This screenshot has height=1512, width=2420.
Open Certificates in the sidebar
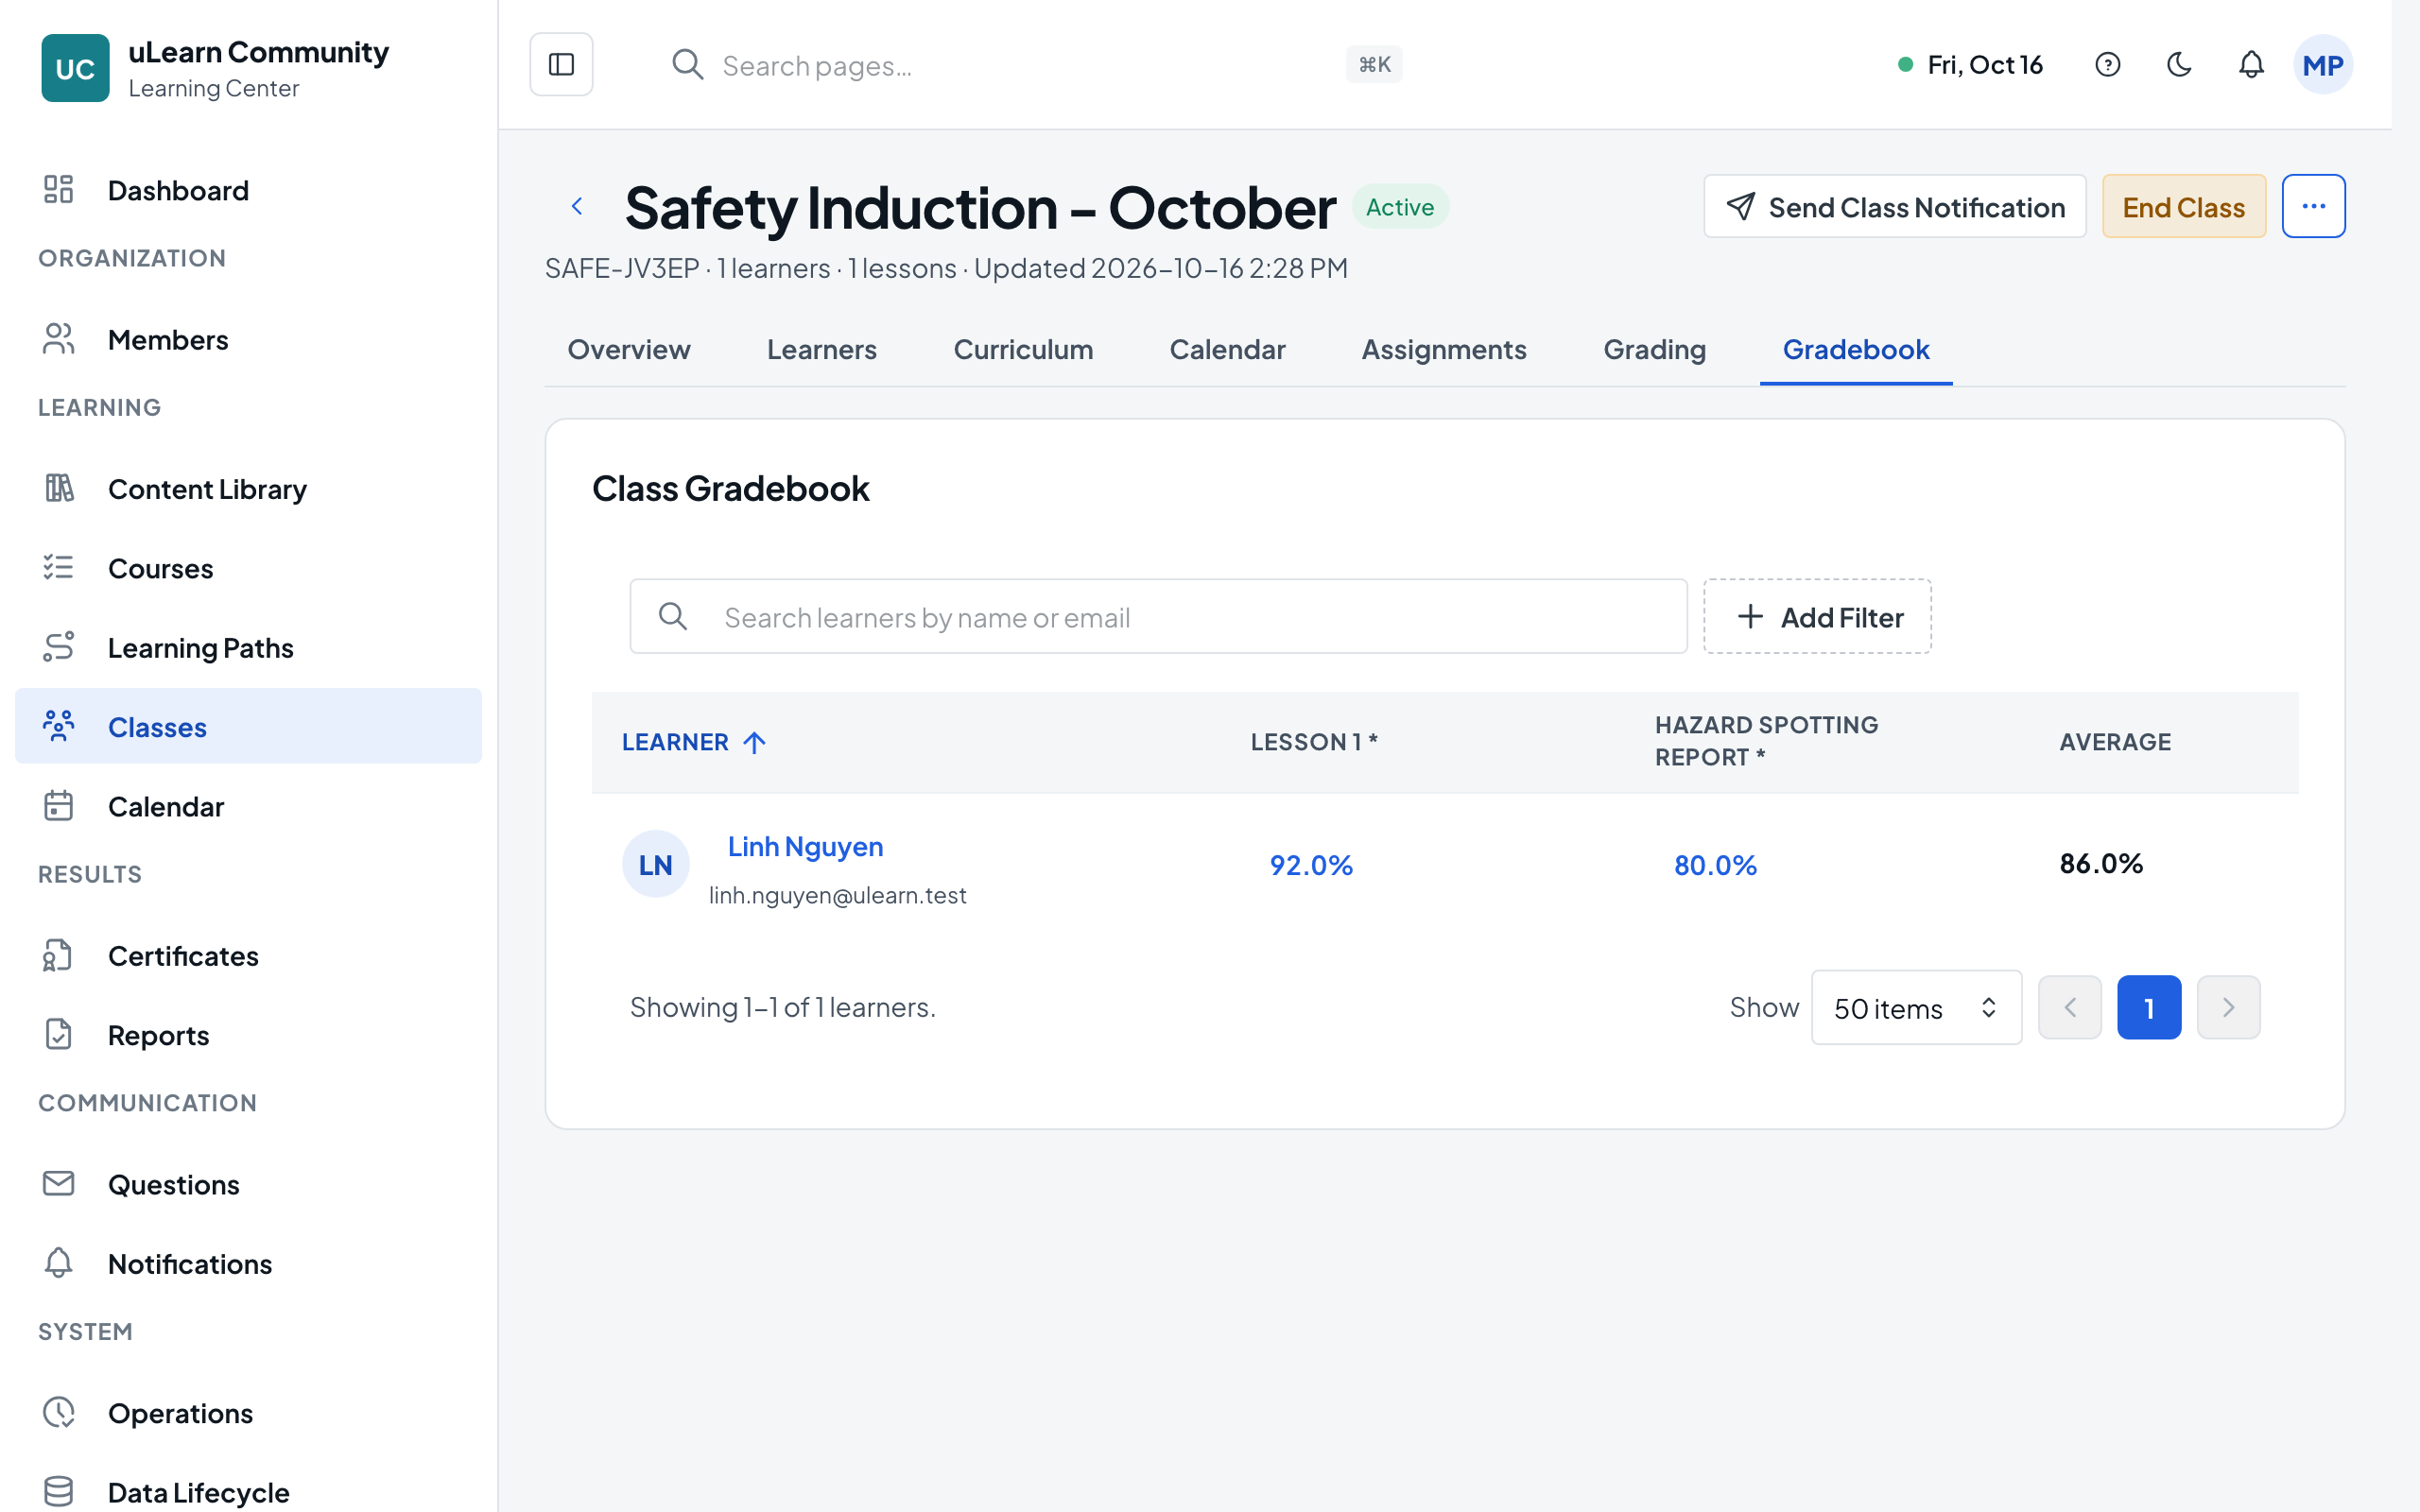248,956
